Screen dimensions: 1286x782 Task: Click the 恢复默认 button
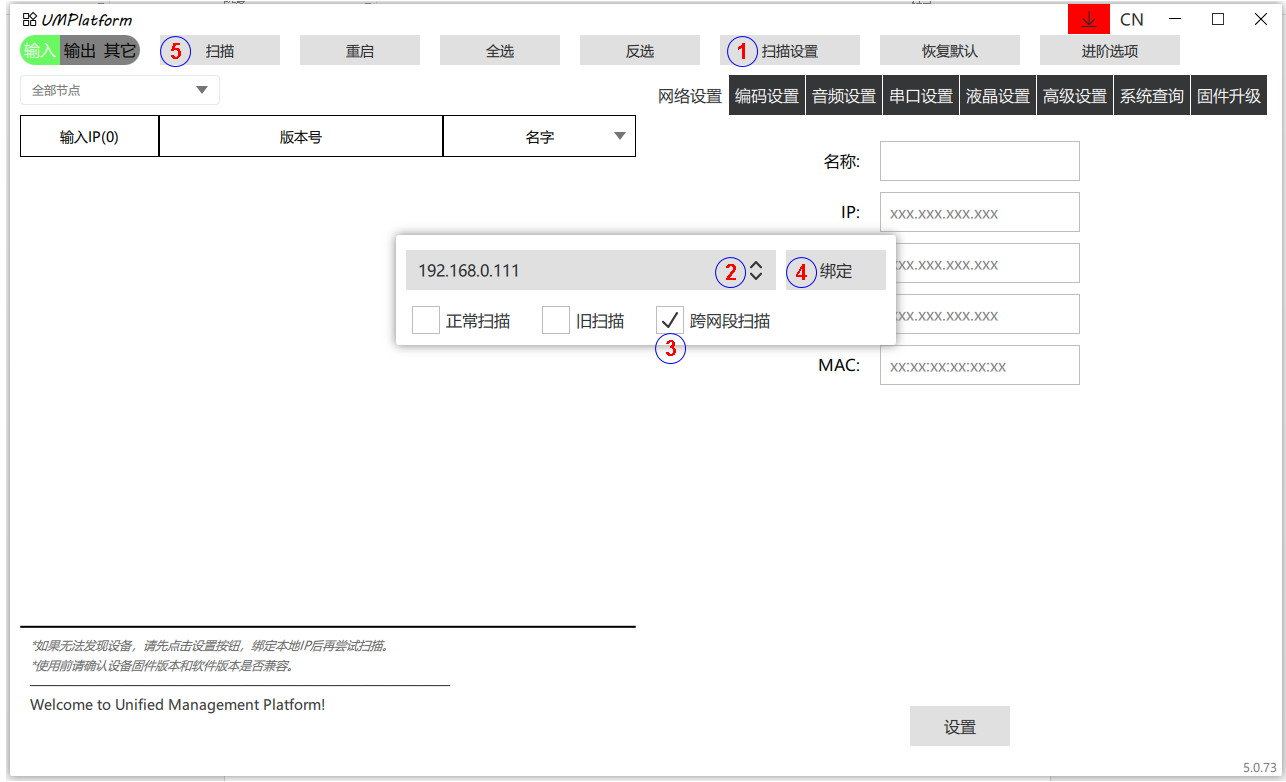pyautogui.click(x=950, y=51)
